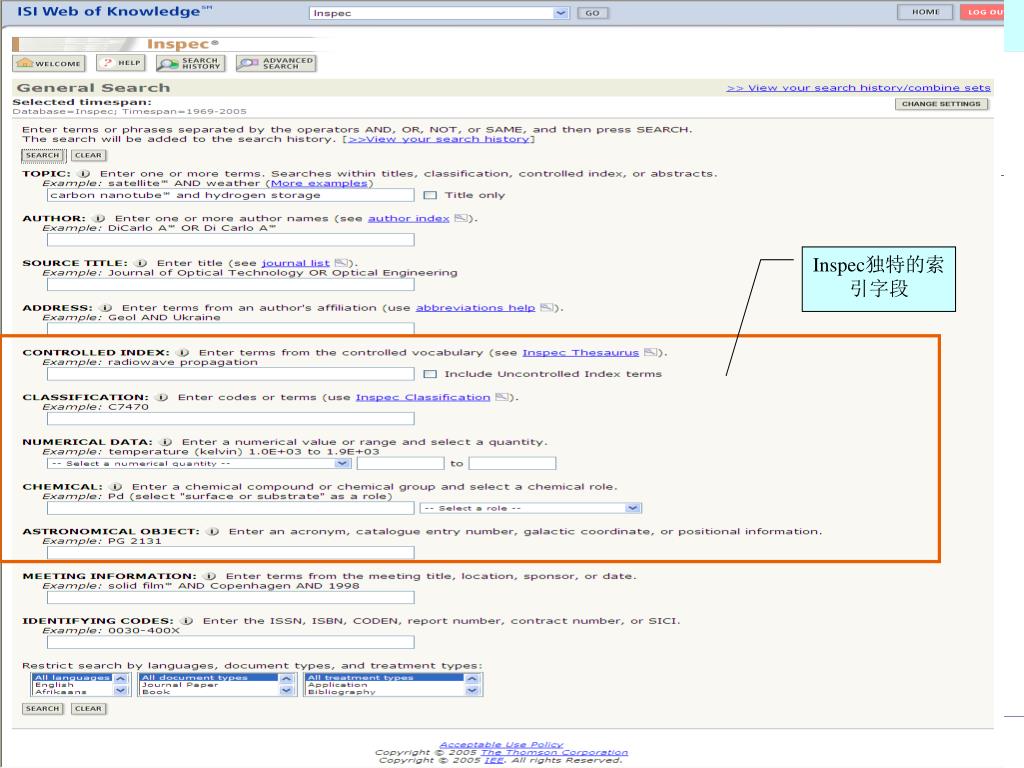This screenshot has width=1024, height=768.
Task: Open the Inspec Classification link
Action: [423, 397]
